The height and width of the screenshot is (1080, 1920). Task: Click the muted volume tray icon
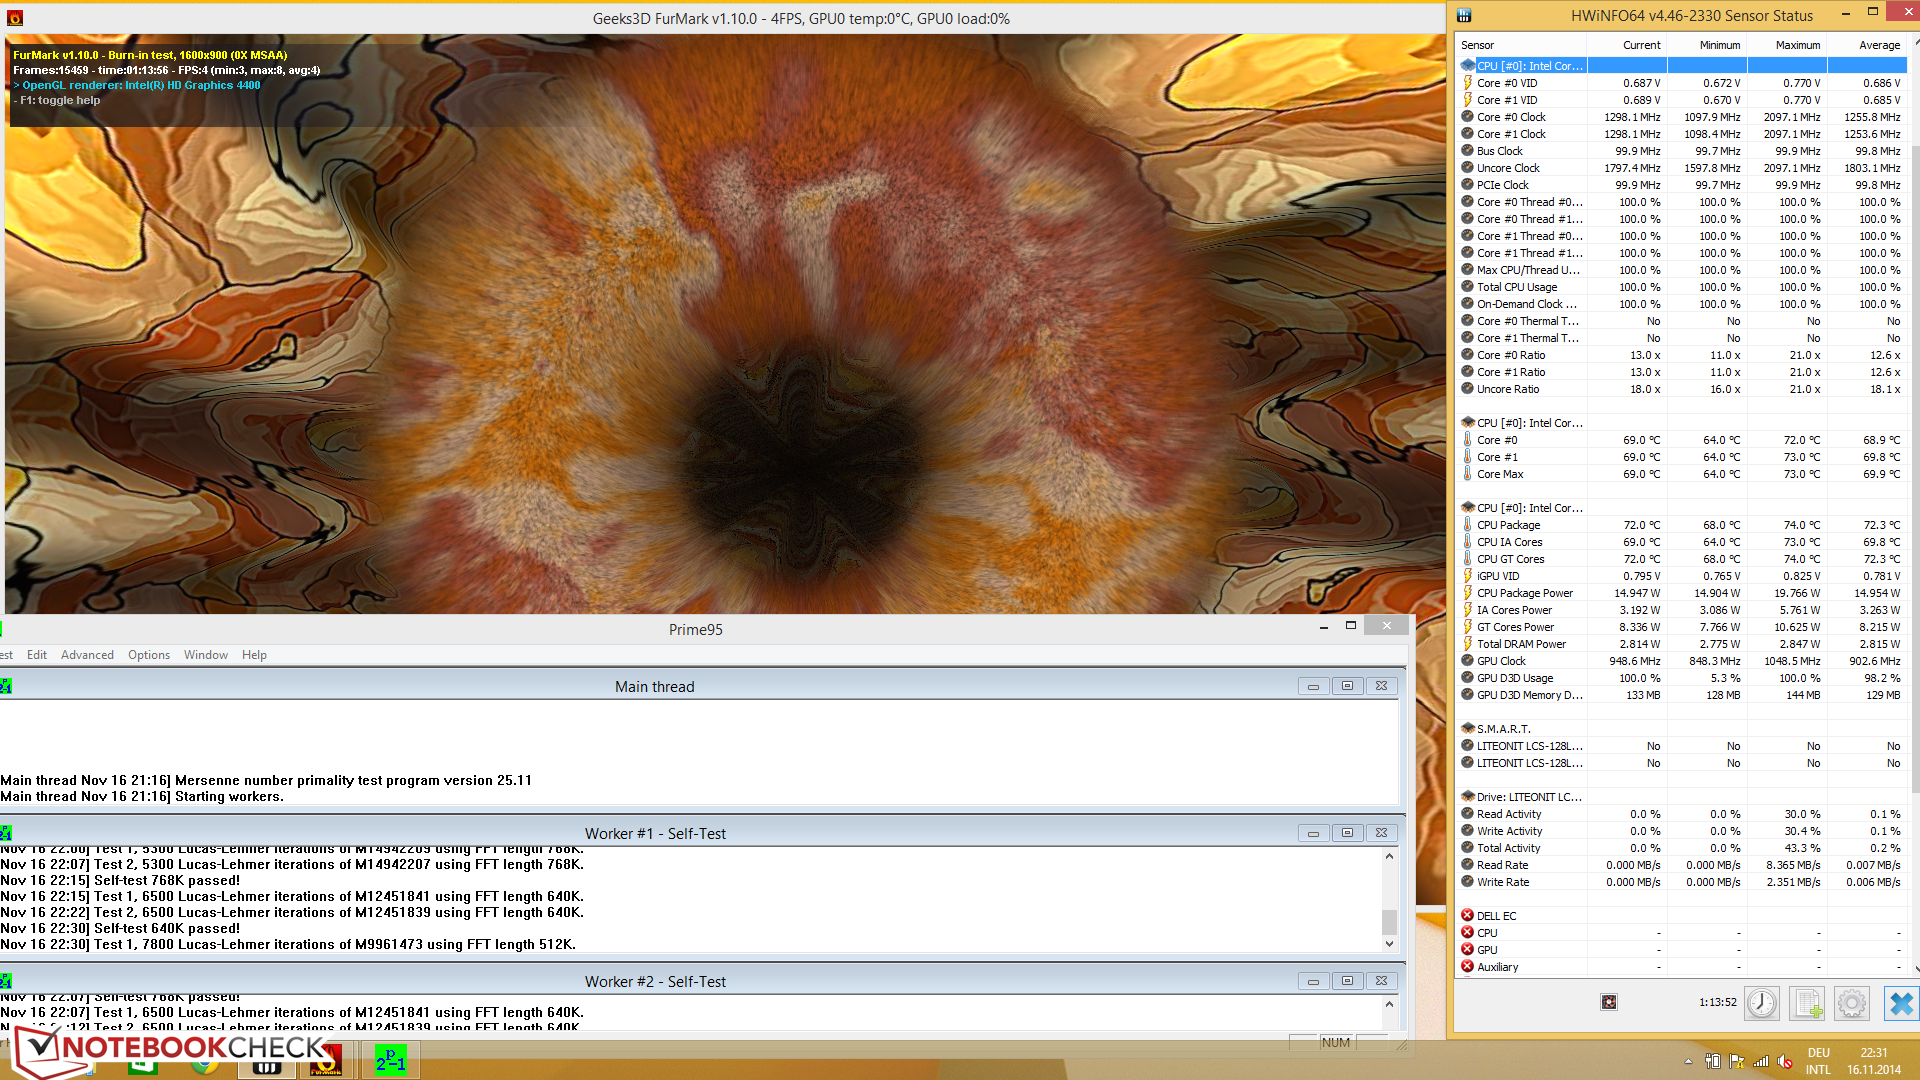pos(1785,1062)
